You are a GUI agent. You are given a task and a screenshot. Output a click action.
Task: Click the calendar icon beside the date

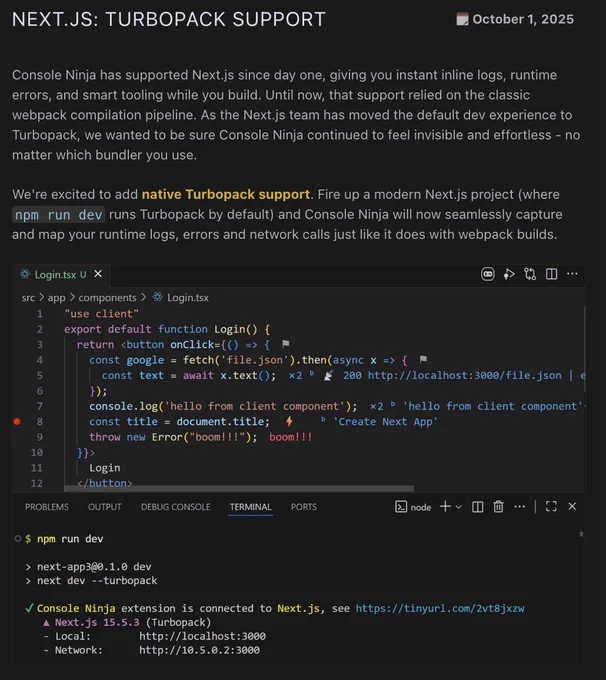[x=462, y=19]
